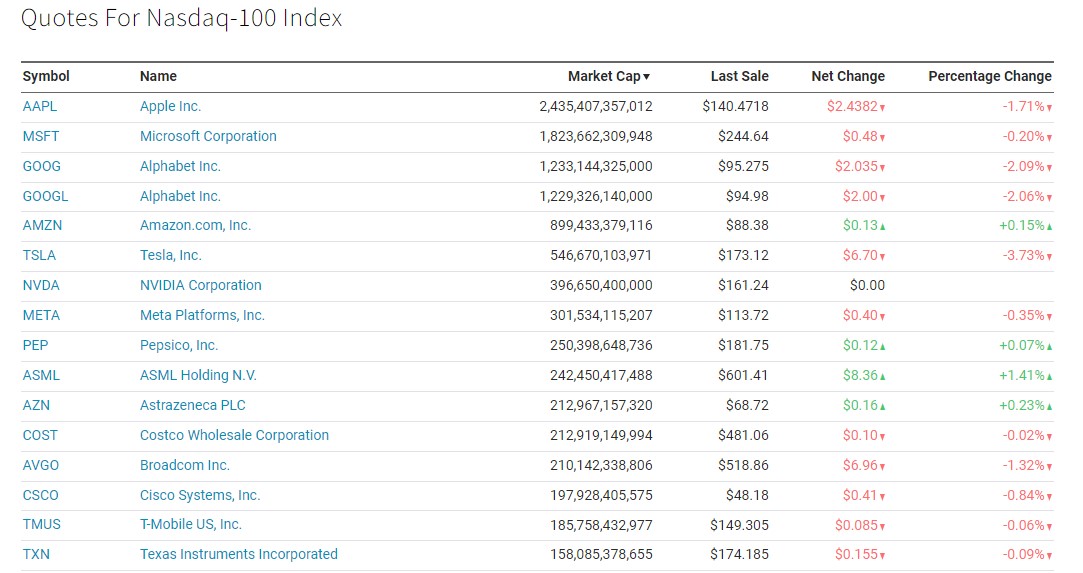Click the Percentage Change column header
This screenshot has width=1083, height=573.
[989, 76]
